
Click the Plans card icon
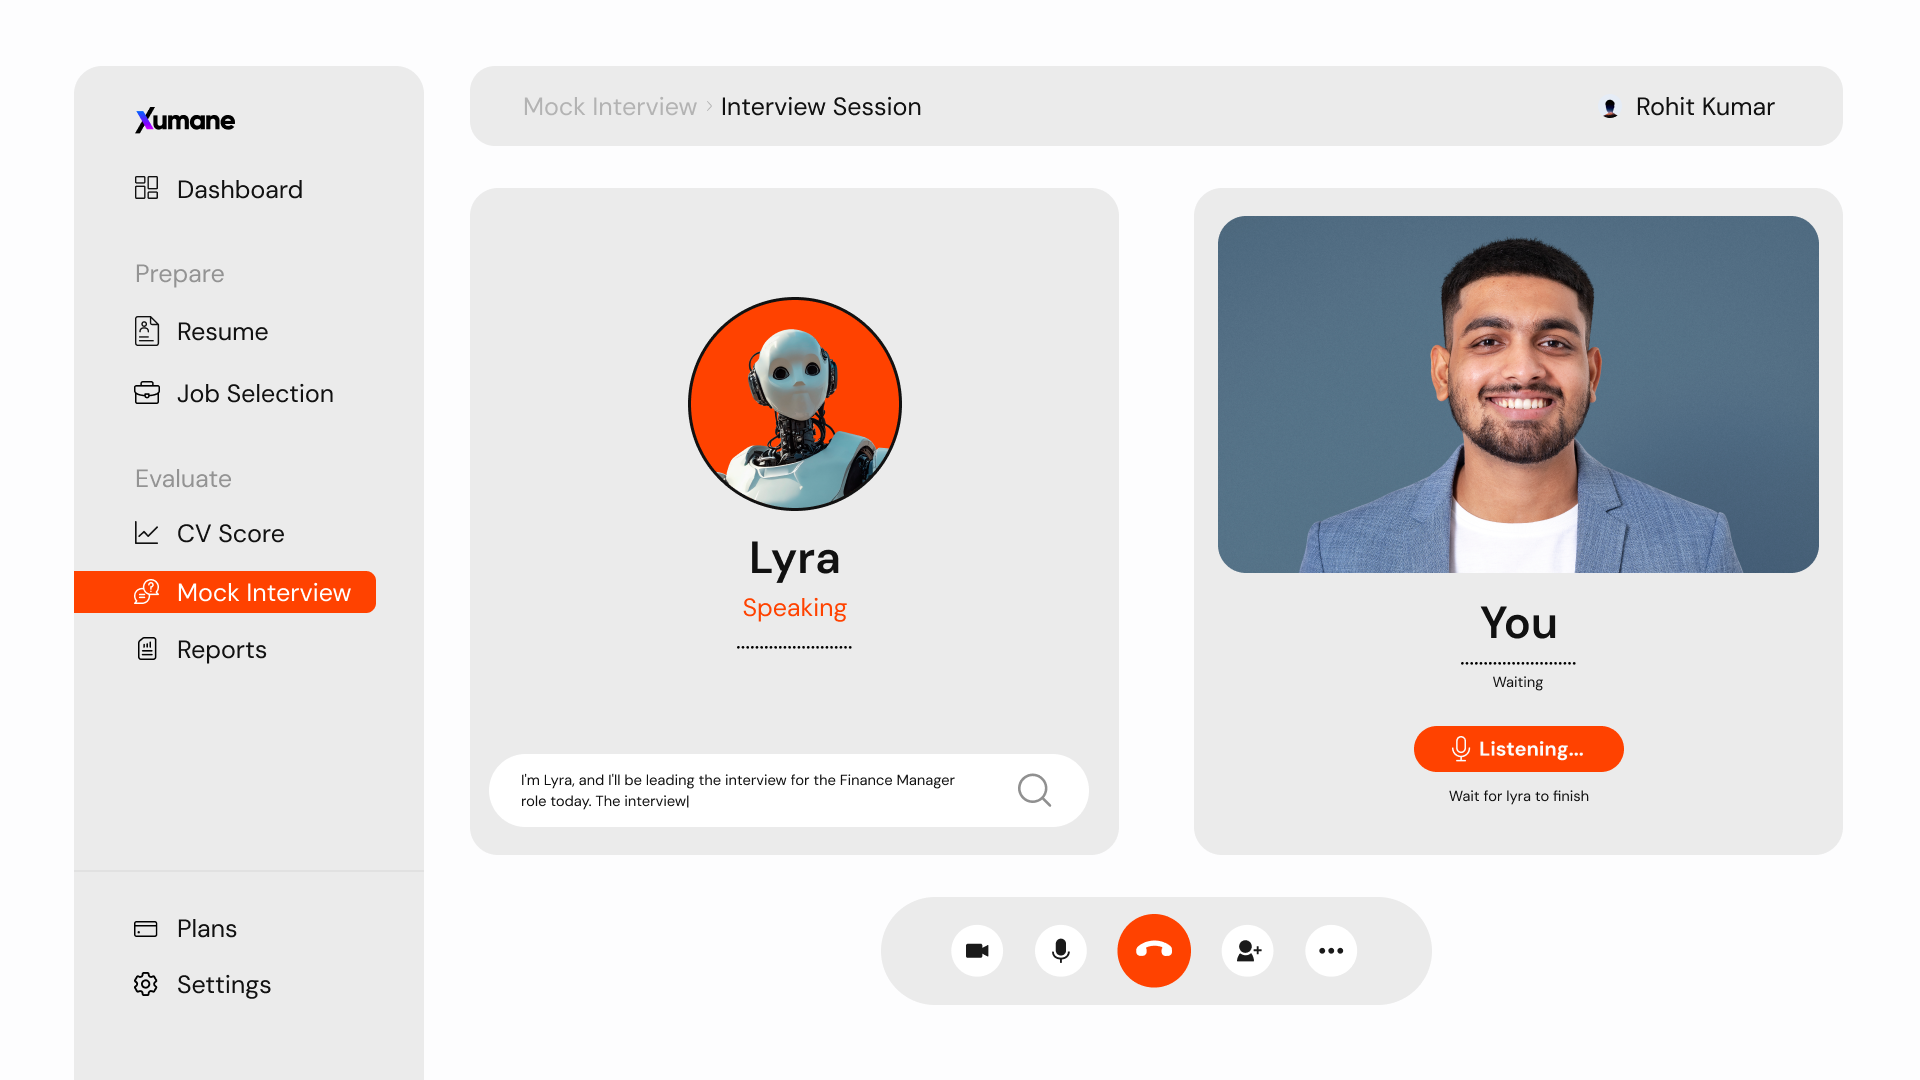coord(146,928)
